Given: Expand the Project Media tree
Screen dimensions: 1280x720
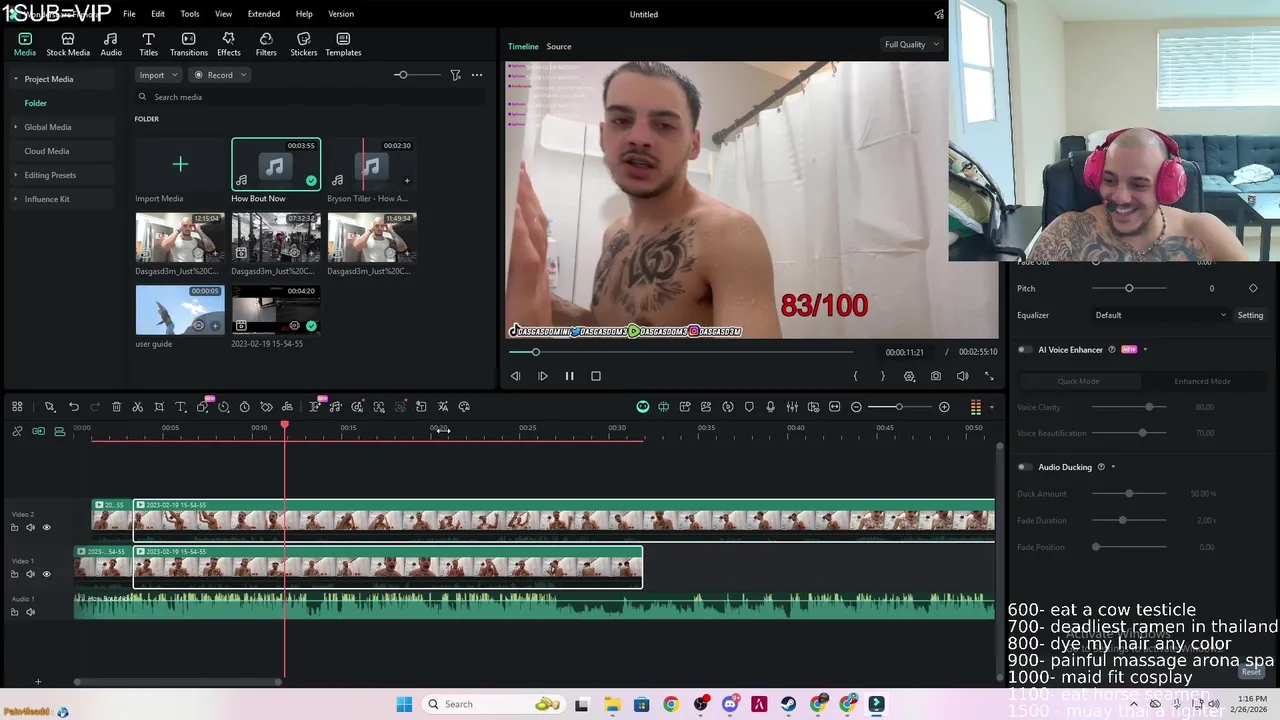Looking at the screenshot, I should (15, 79).
